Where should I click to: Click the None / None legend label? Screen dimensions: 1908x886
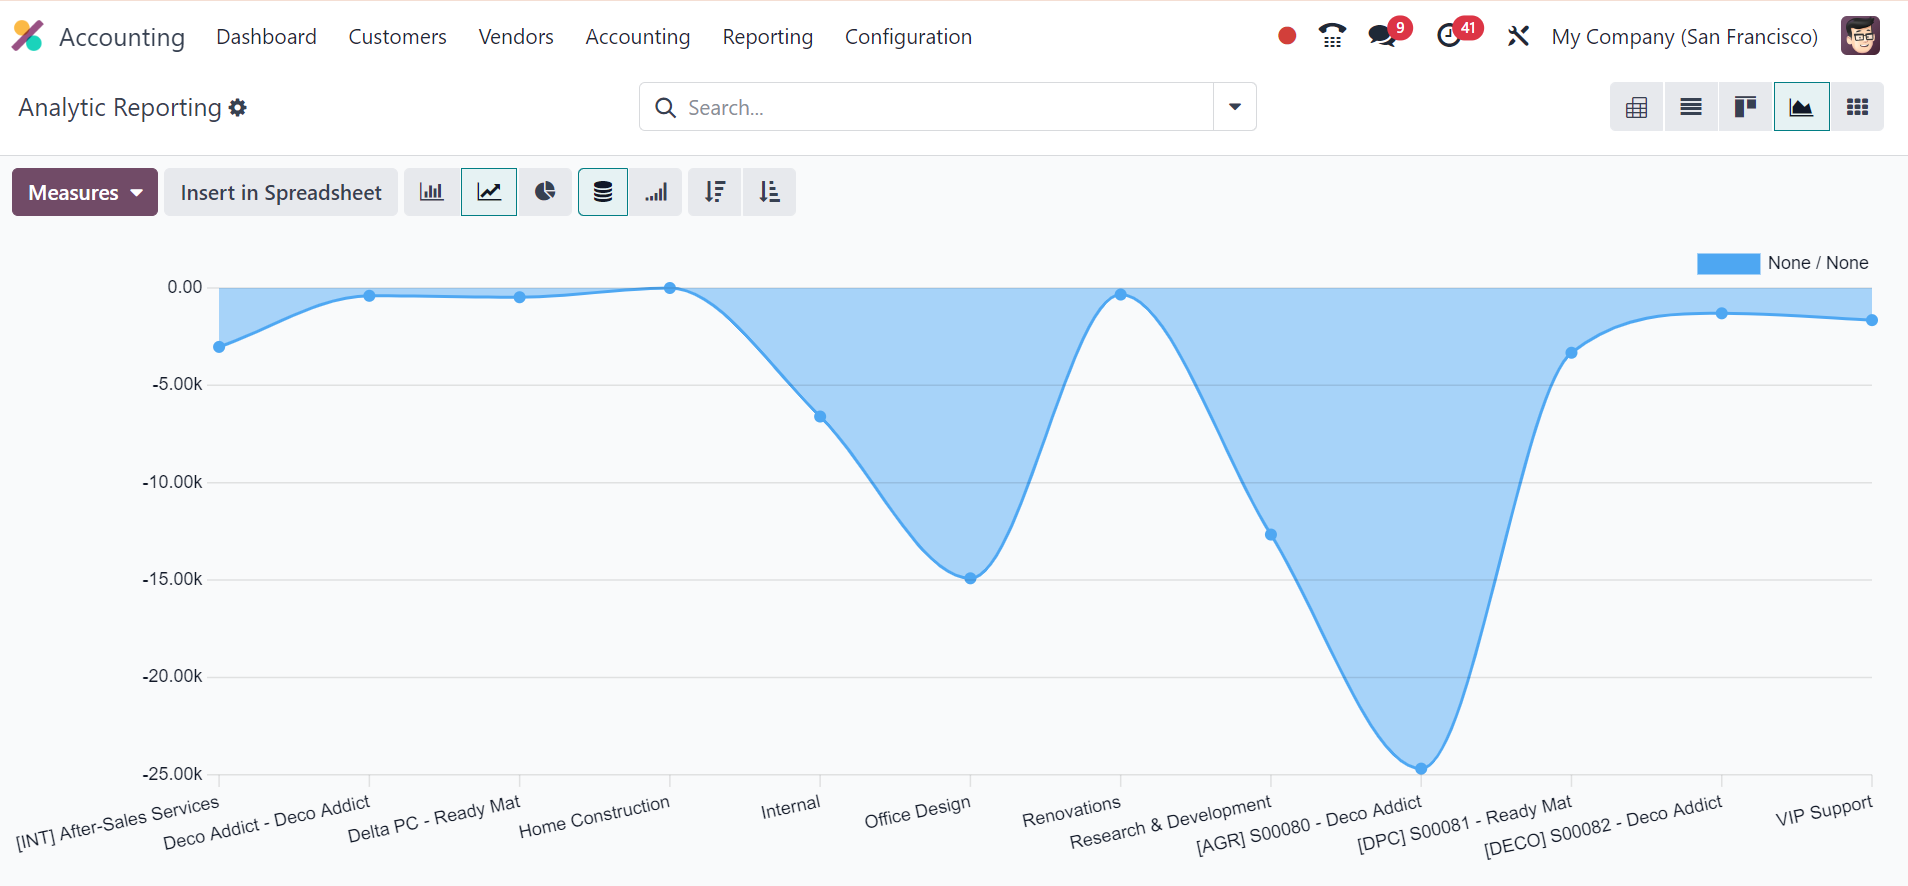[1818, 263]
